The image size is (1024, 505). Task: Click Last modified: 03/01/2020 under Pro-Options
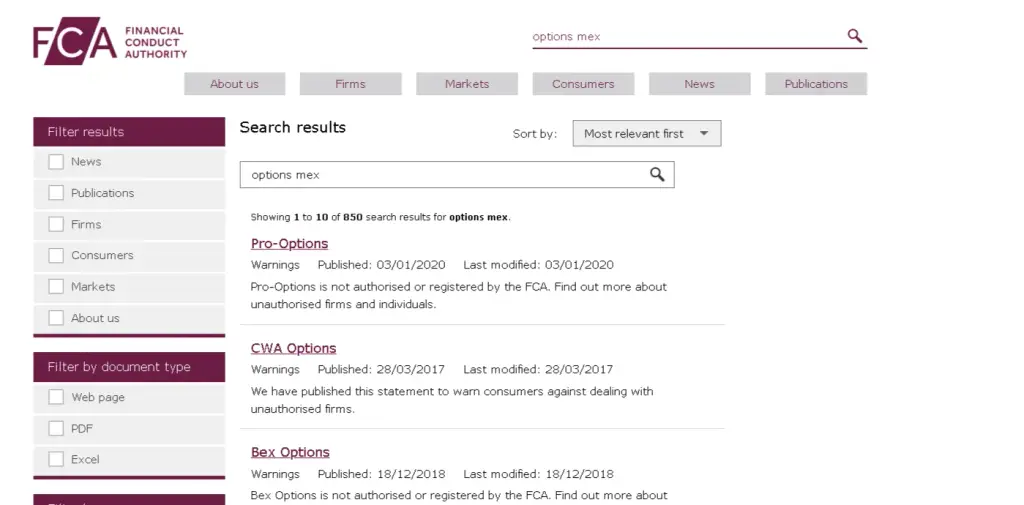coord(538,265)
